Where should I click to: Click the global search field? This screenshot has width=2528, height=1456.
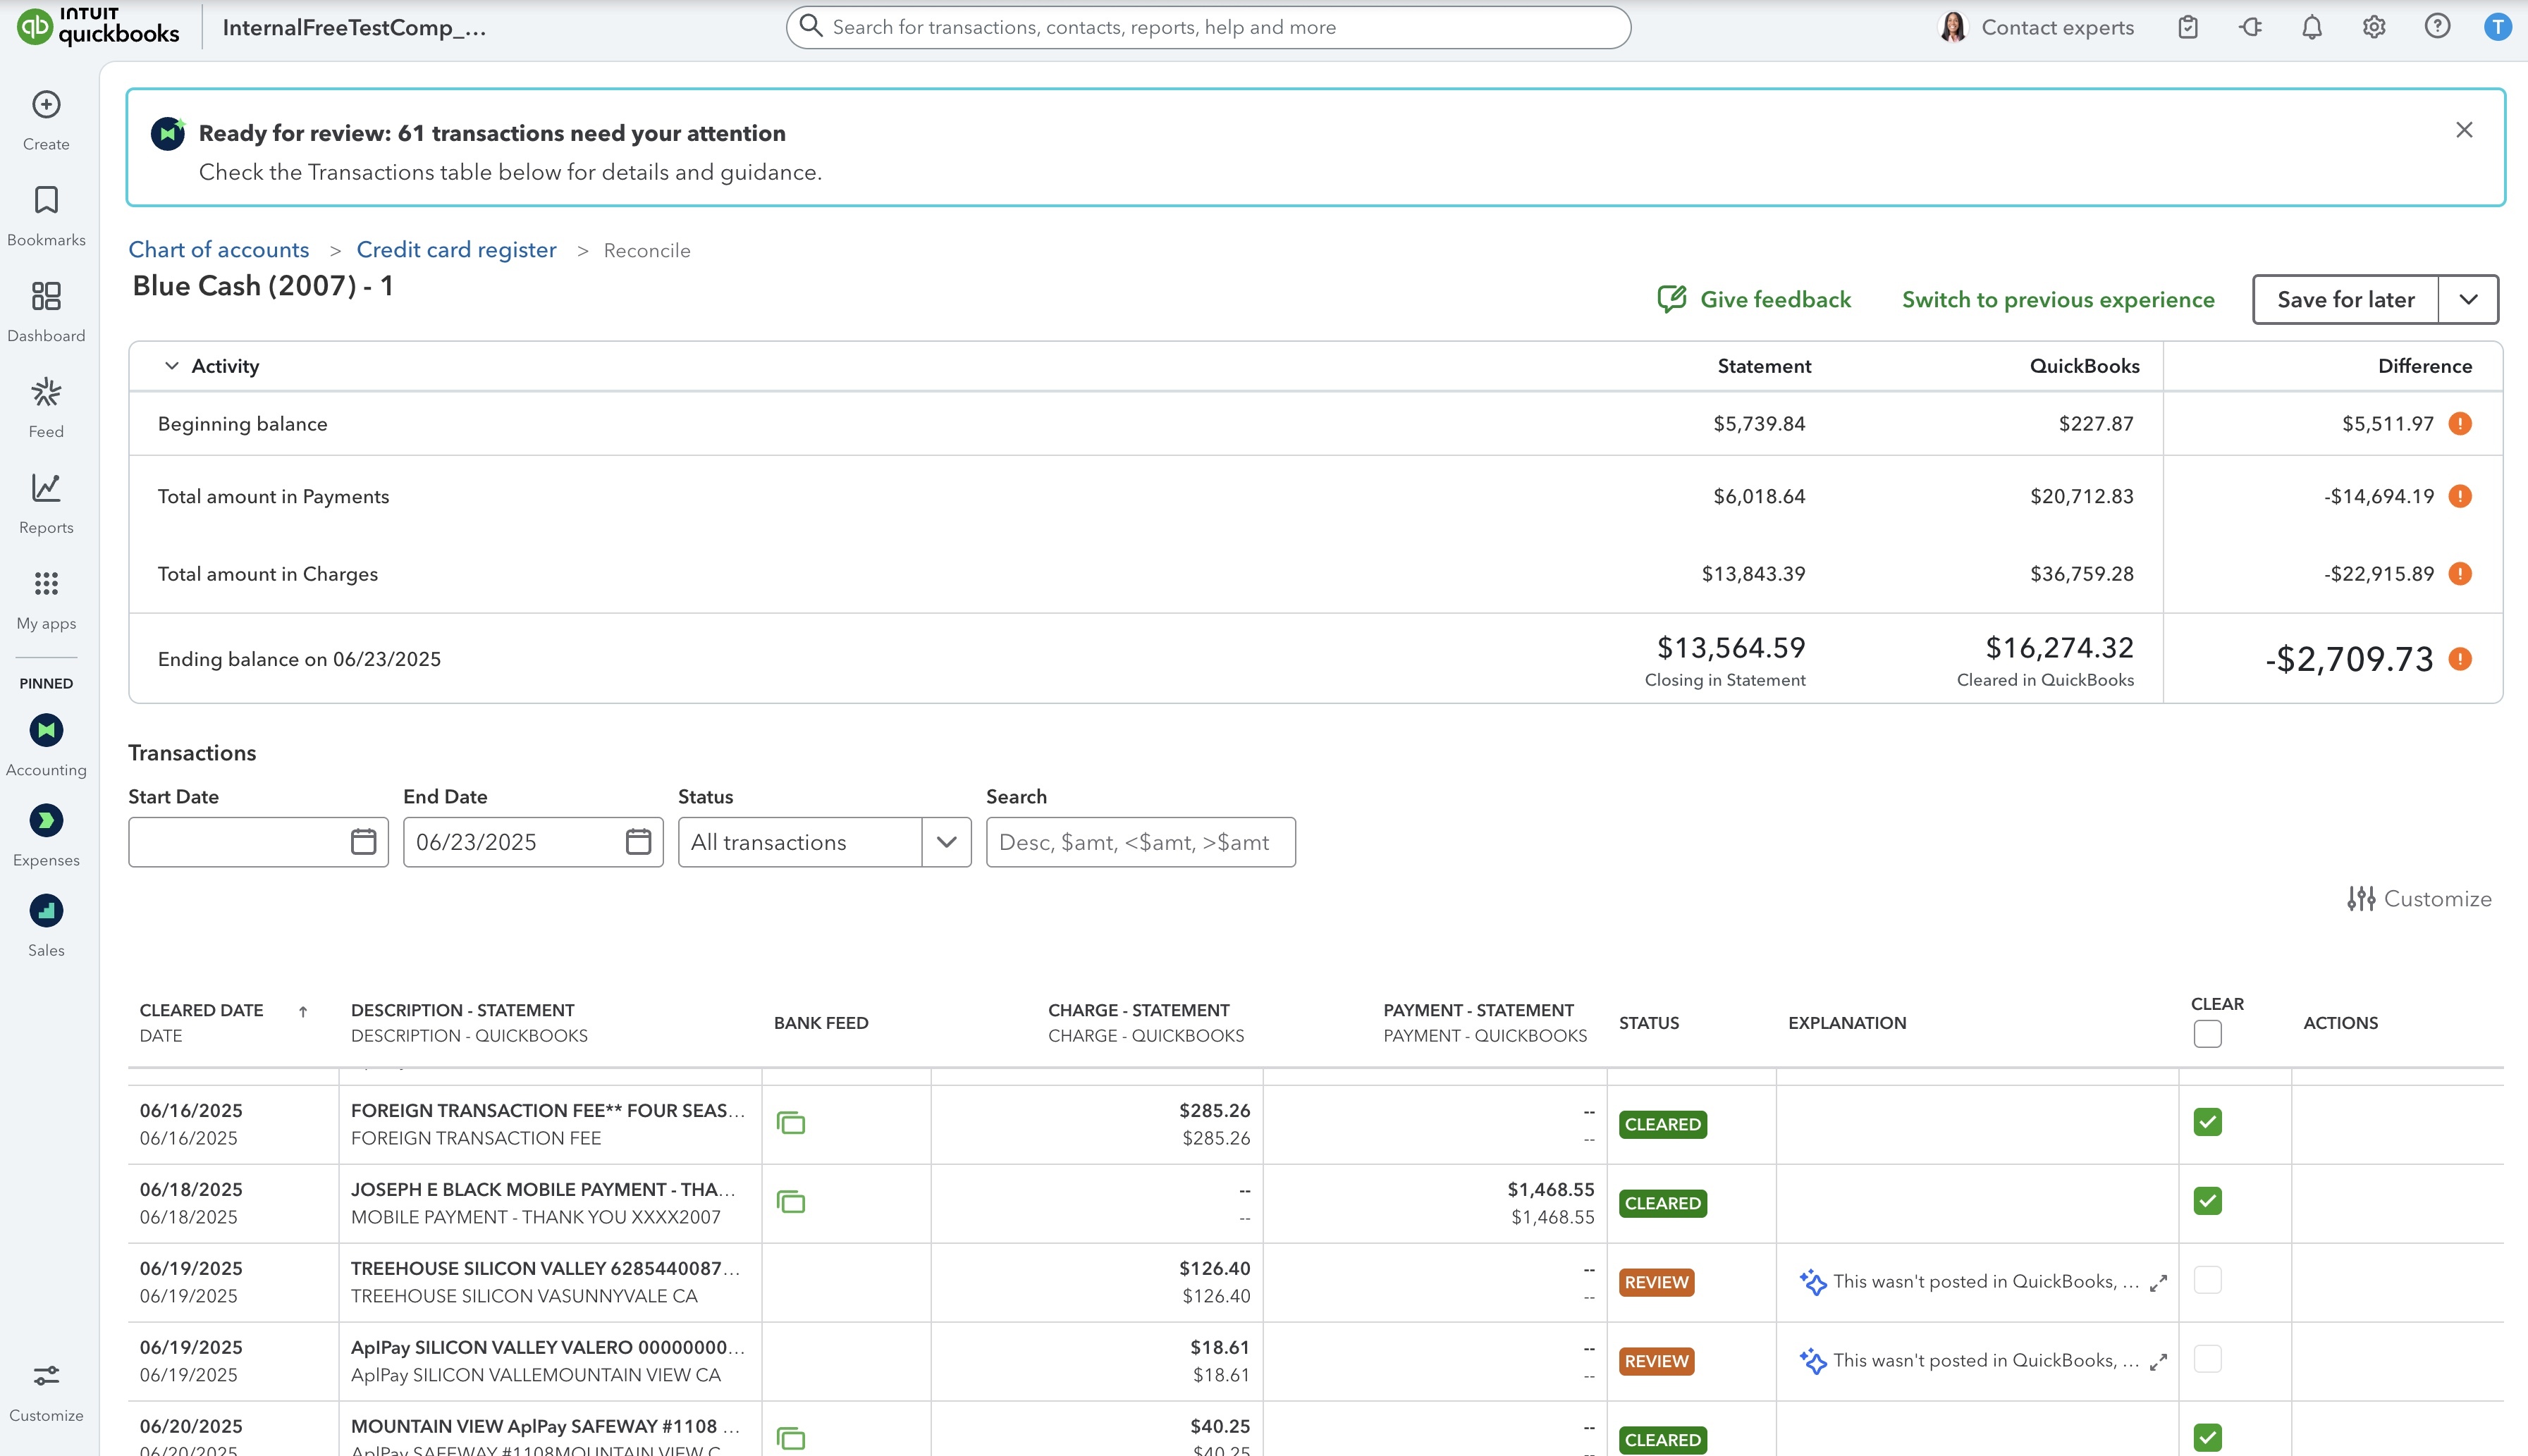[1208, 27]
